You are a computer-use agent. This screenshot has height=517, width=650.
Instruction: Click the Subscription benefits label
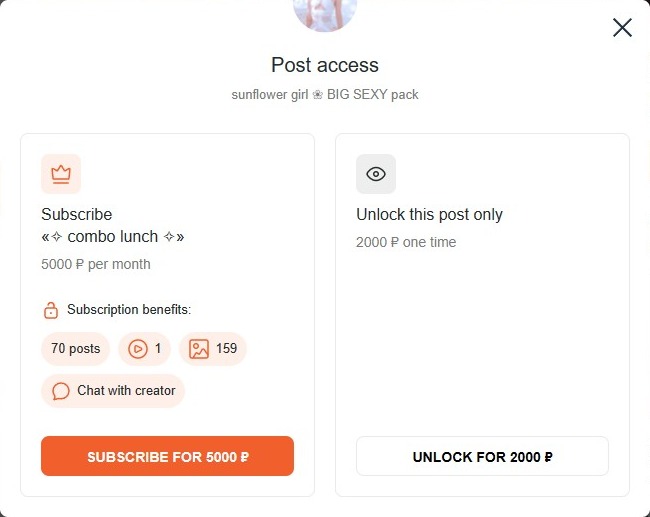(x=129, y=310)
